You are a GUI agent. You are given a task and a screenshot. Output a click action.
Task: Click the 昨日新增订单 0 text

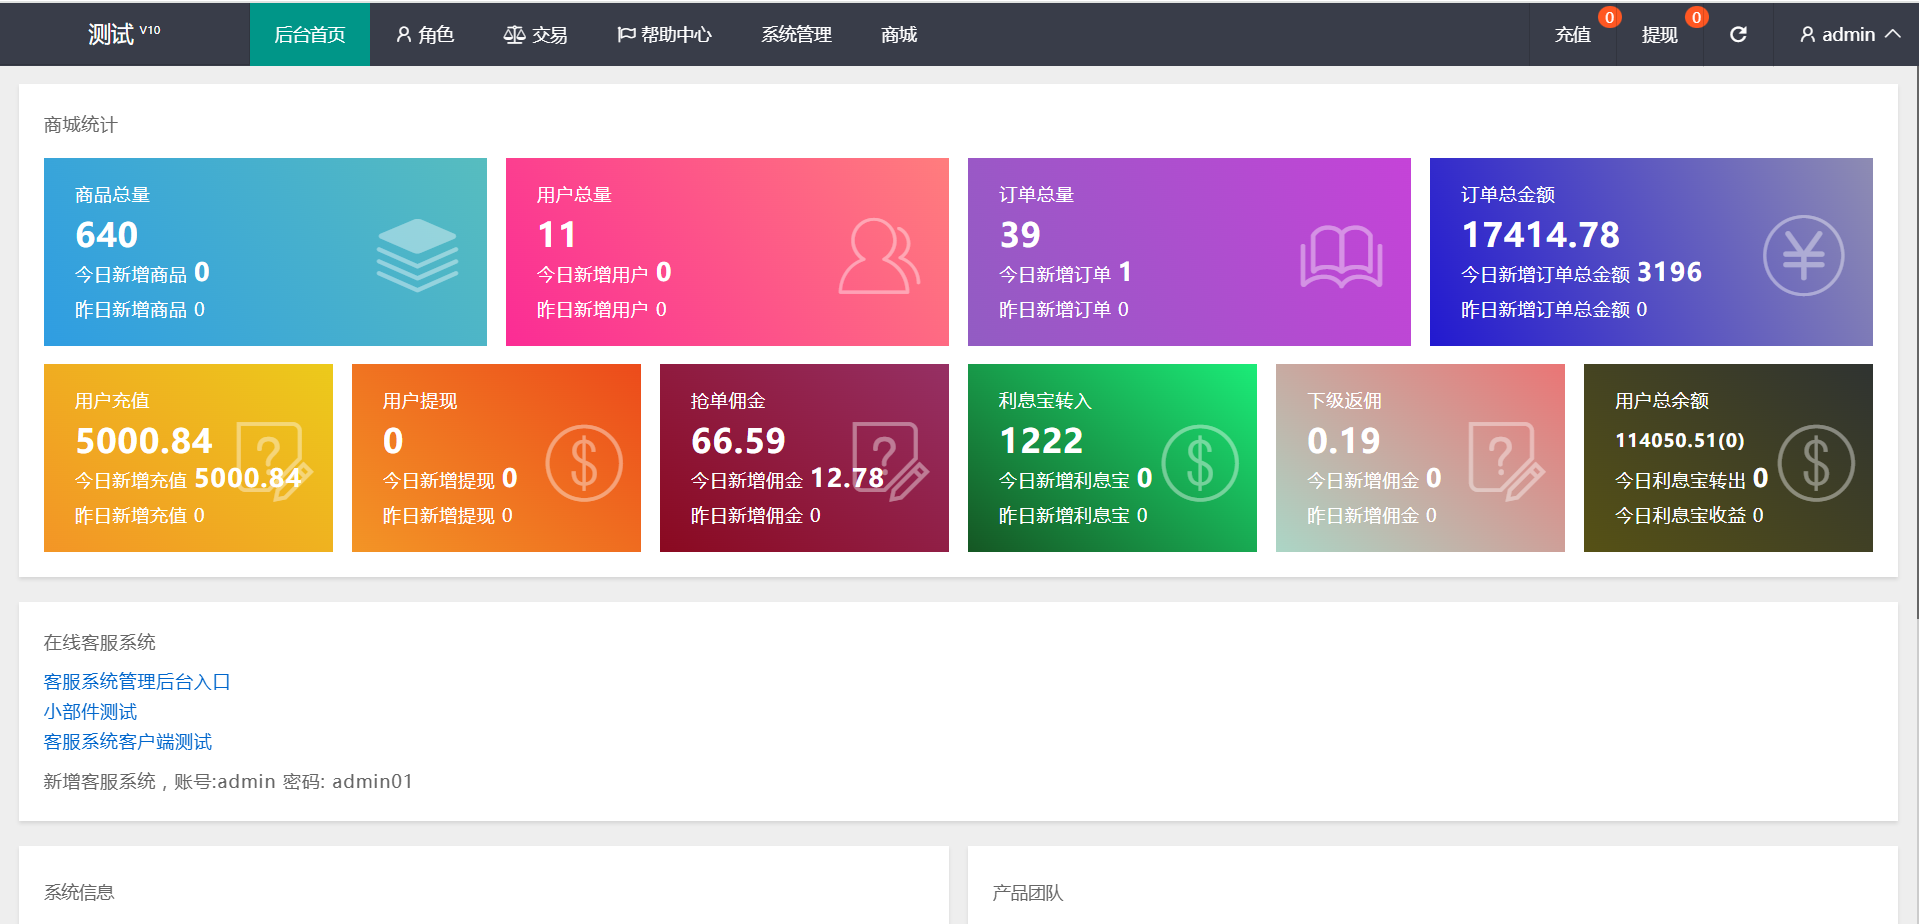point(1064,310)
